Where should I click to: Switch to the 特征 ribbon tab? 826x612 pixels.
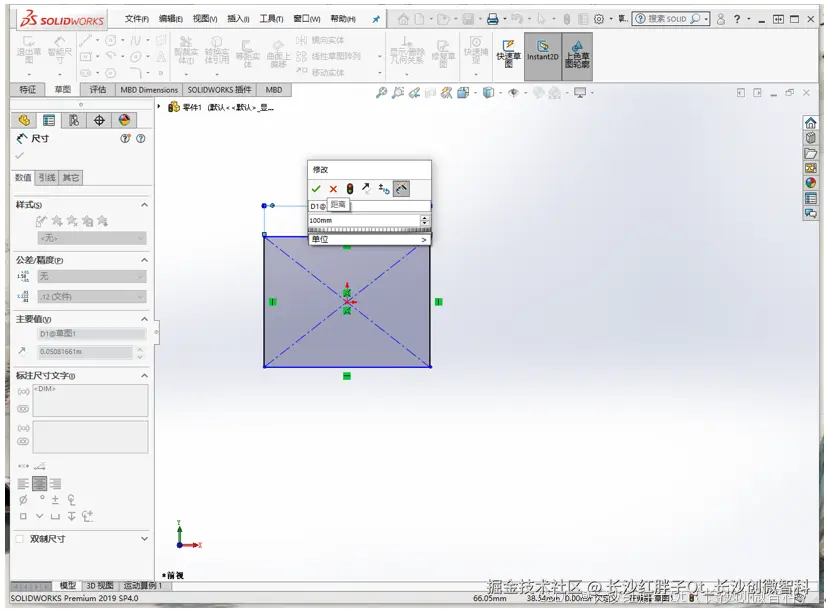pyautogui.click(x=27, y=90)
